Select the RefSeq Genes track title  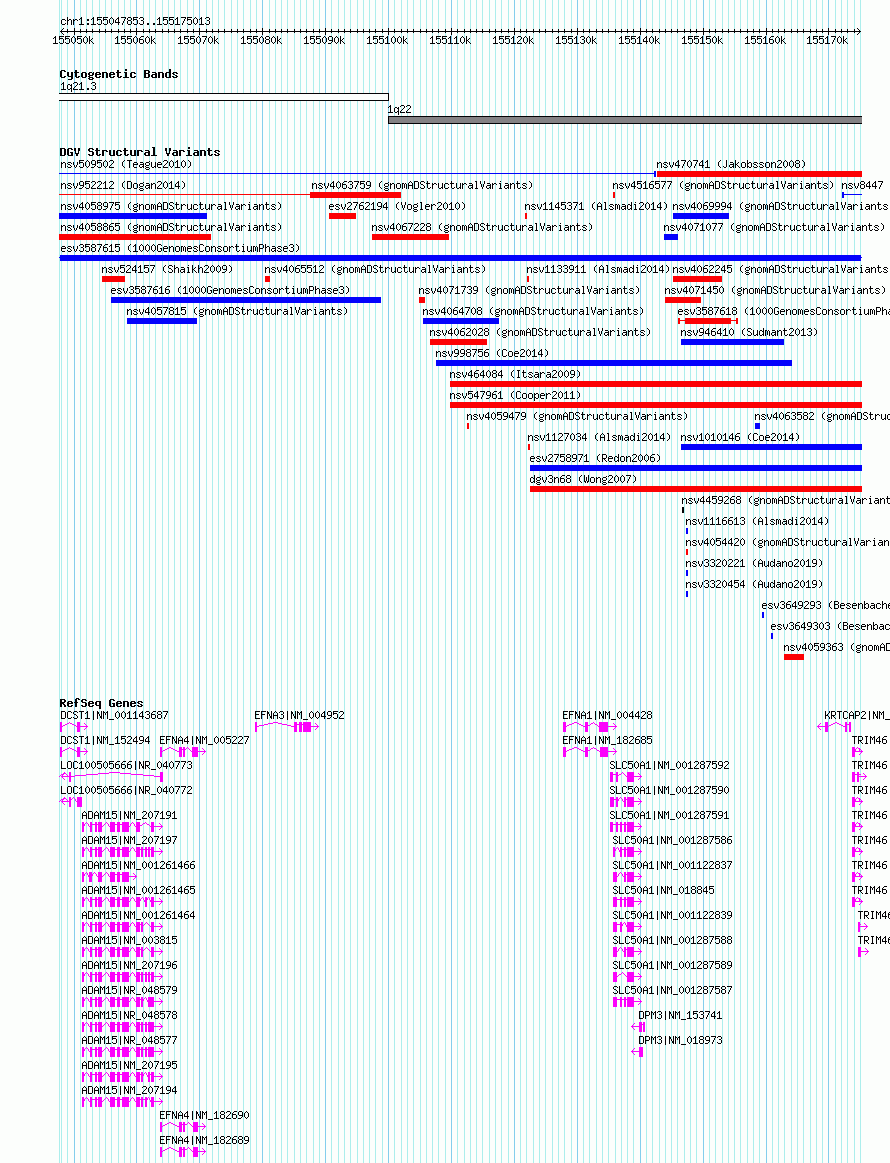click(x=101, y=703)
